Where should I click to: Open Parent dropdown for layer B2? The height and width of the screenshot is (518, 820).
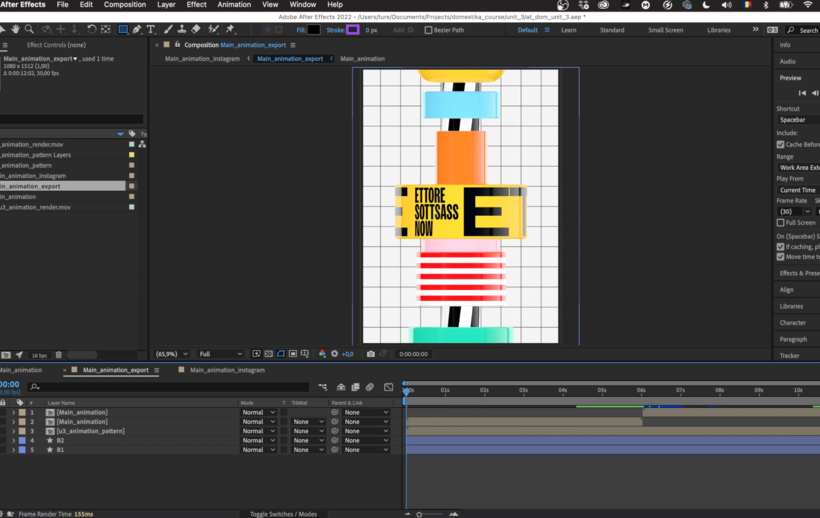pyautogui.click(x=366, y=441)
